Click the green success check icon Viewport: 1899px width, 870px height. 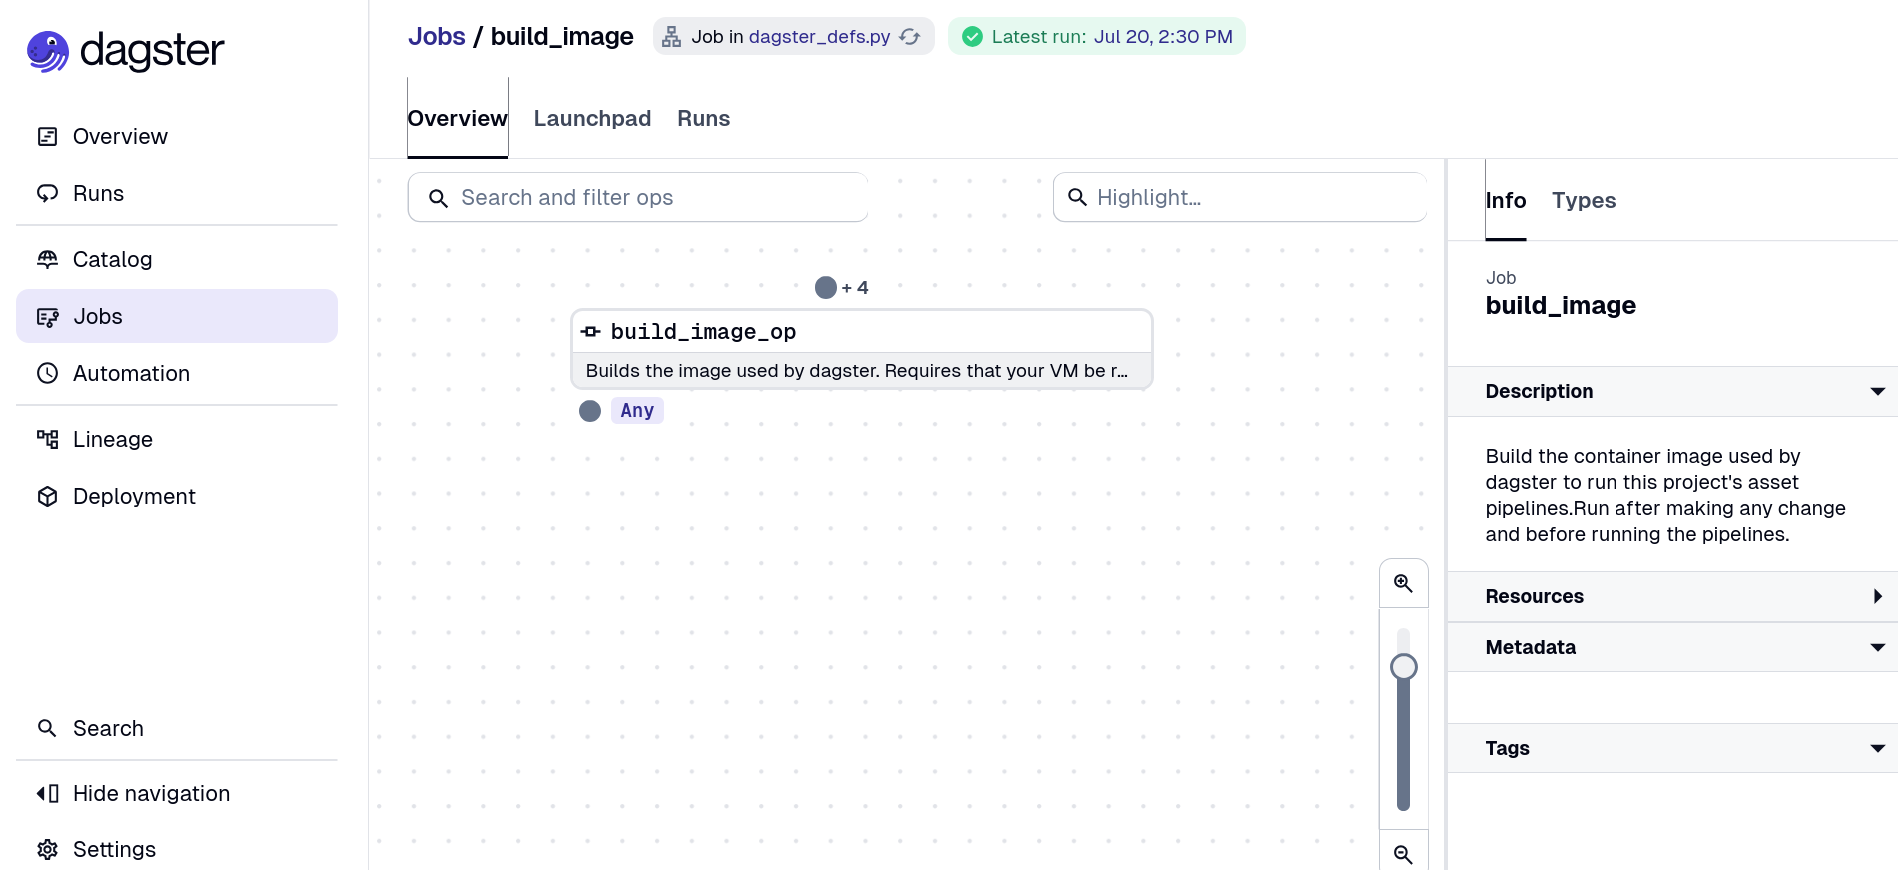point(972,37)
